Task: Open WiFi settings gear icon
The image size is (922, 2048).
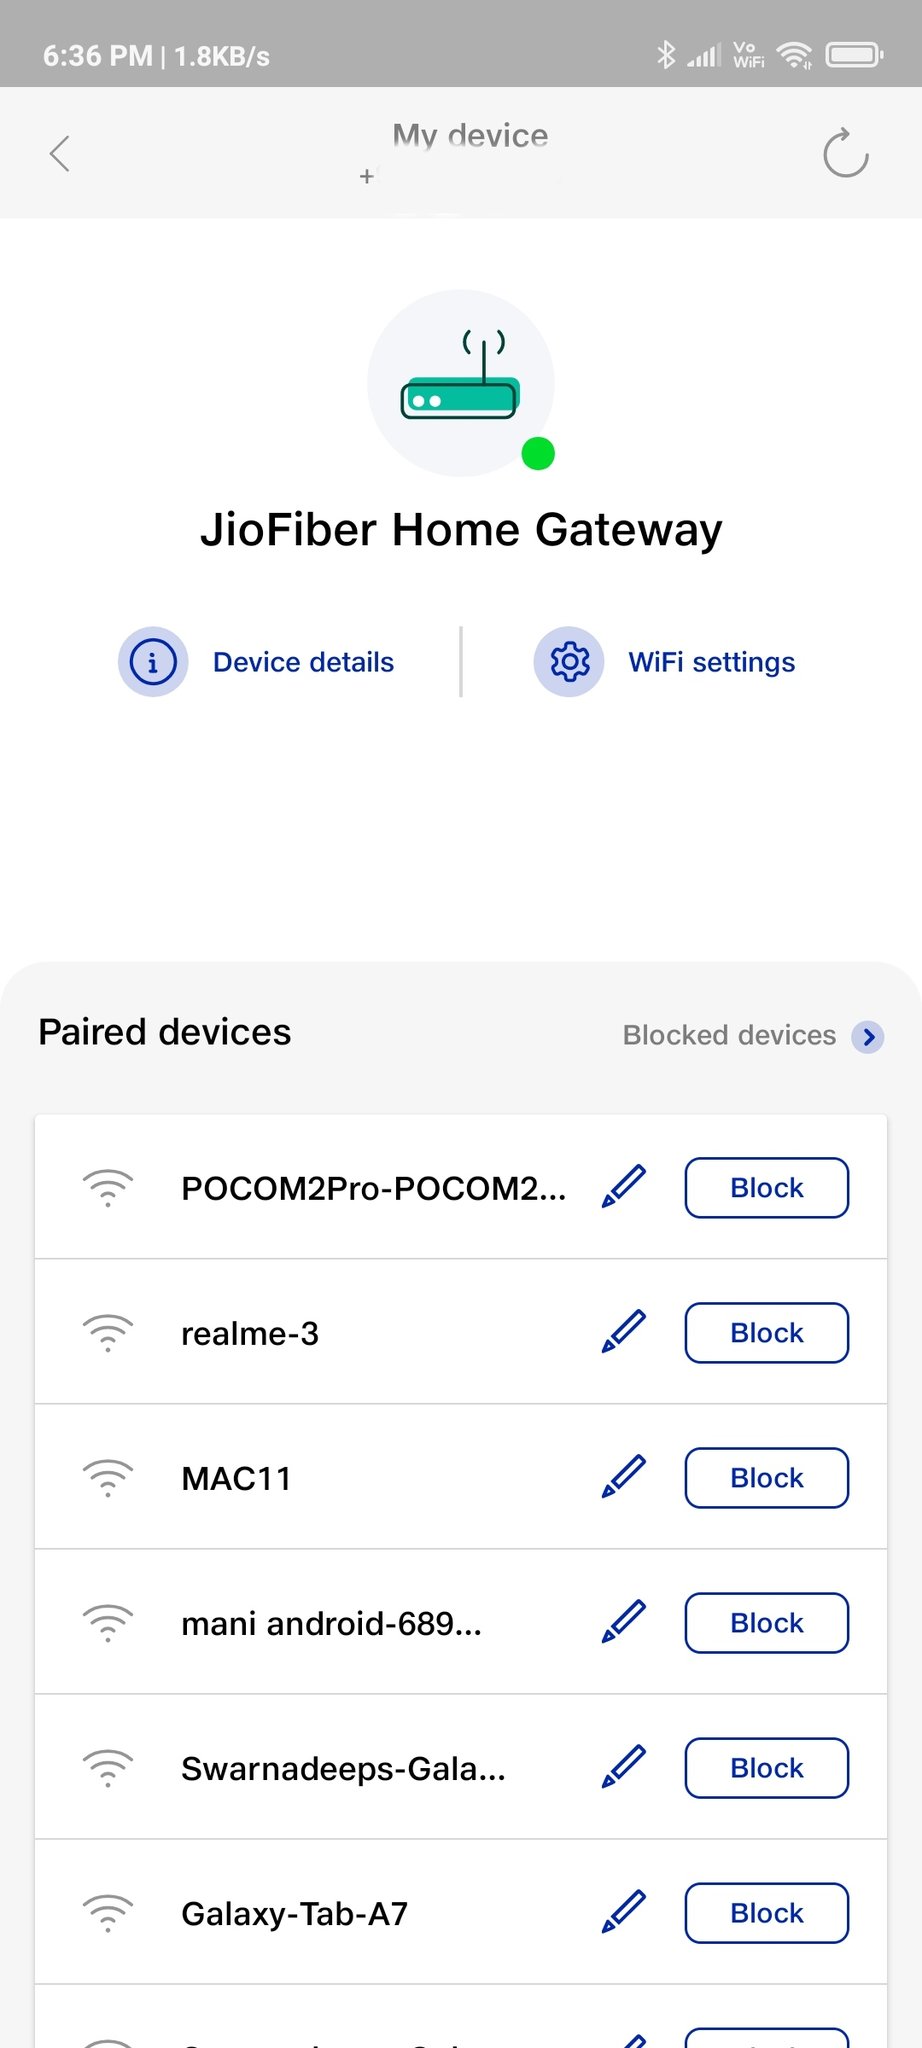Action: (569, 662)
